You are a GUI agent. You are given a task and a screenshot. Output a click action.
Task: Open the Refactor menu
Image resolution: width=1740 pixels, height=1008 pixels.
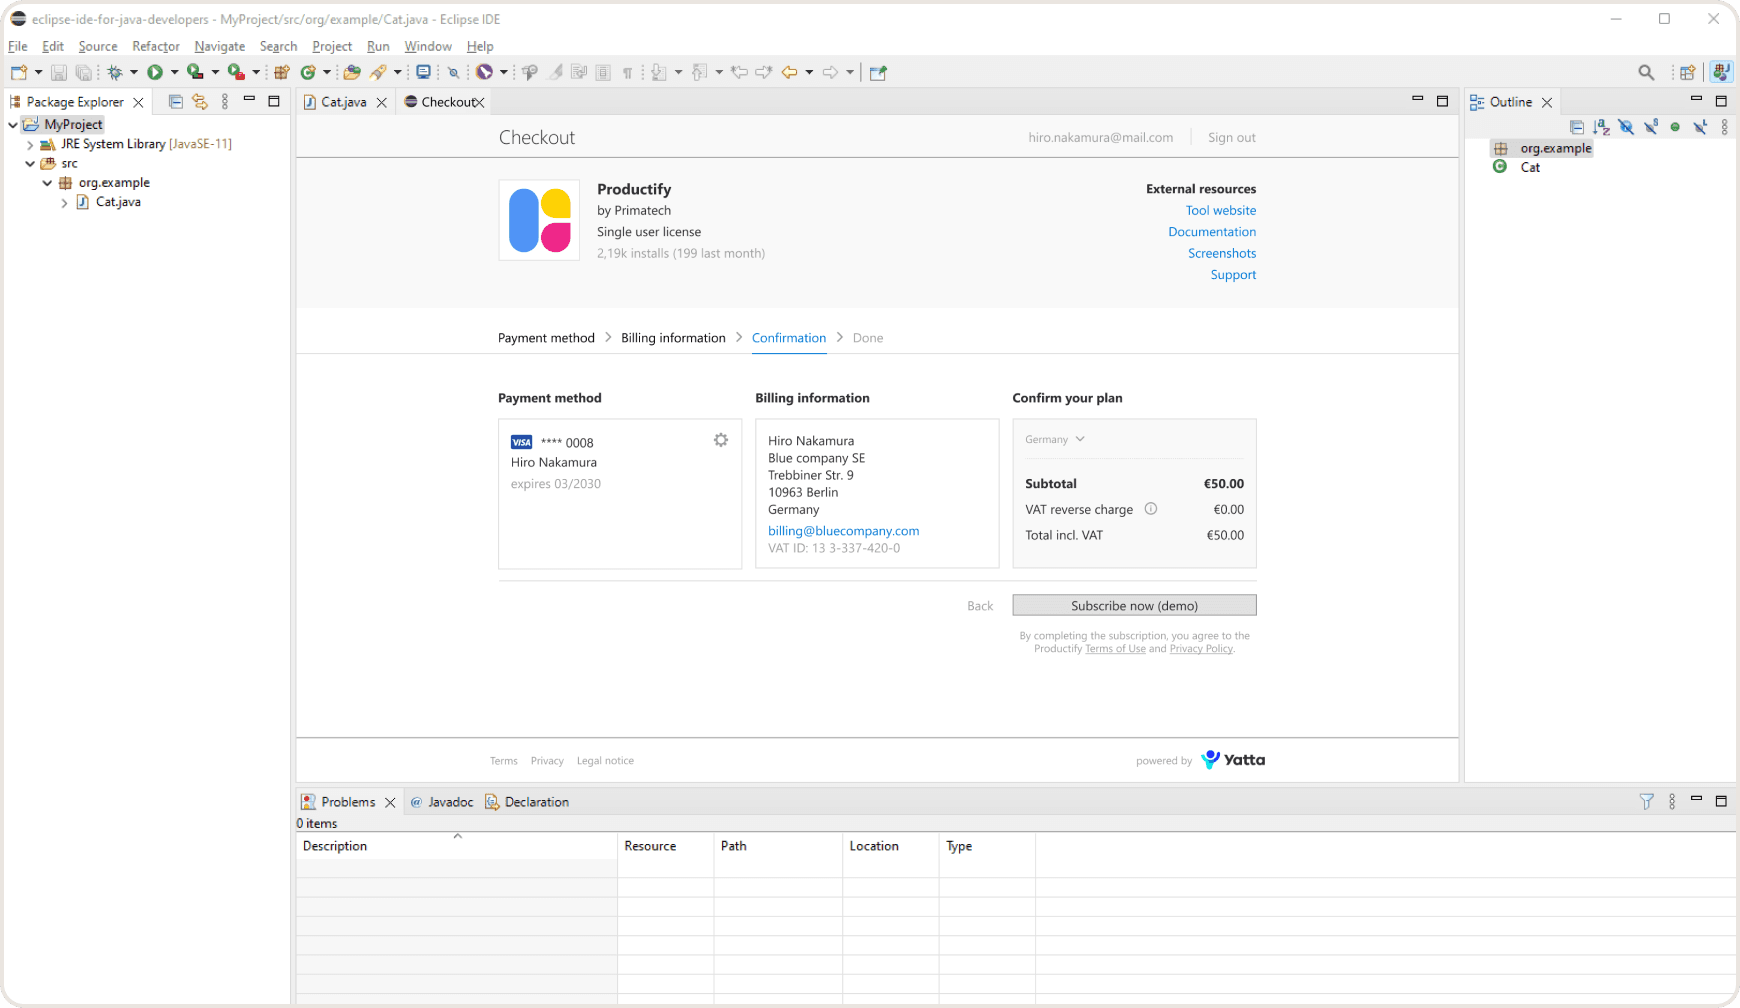(155, 46)
